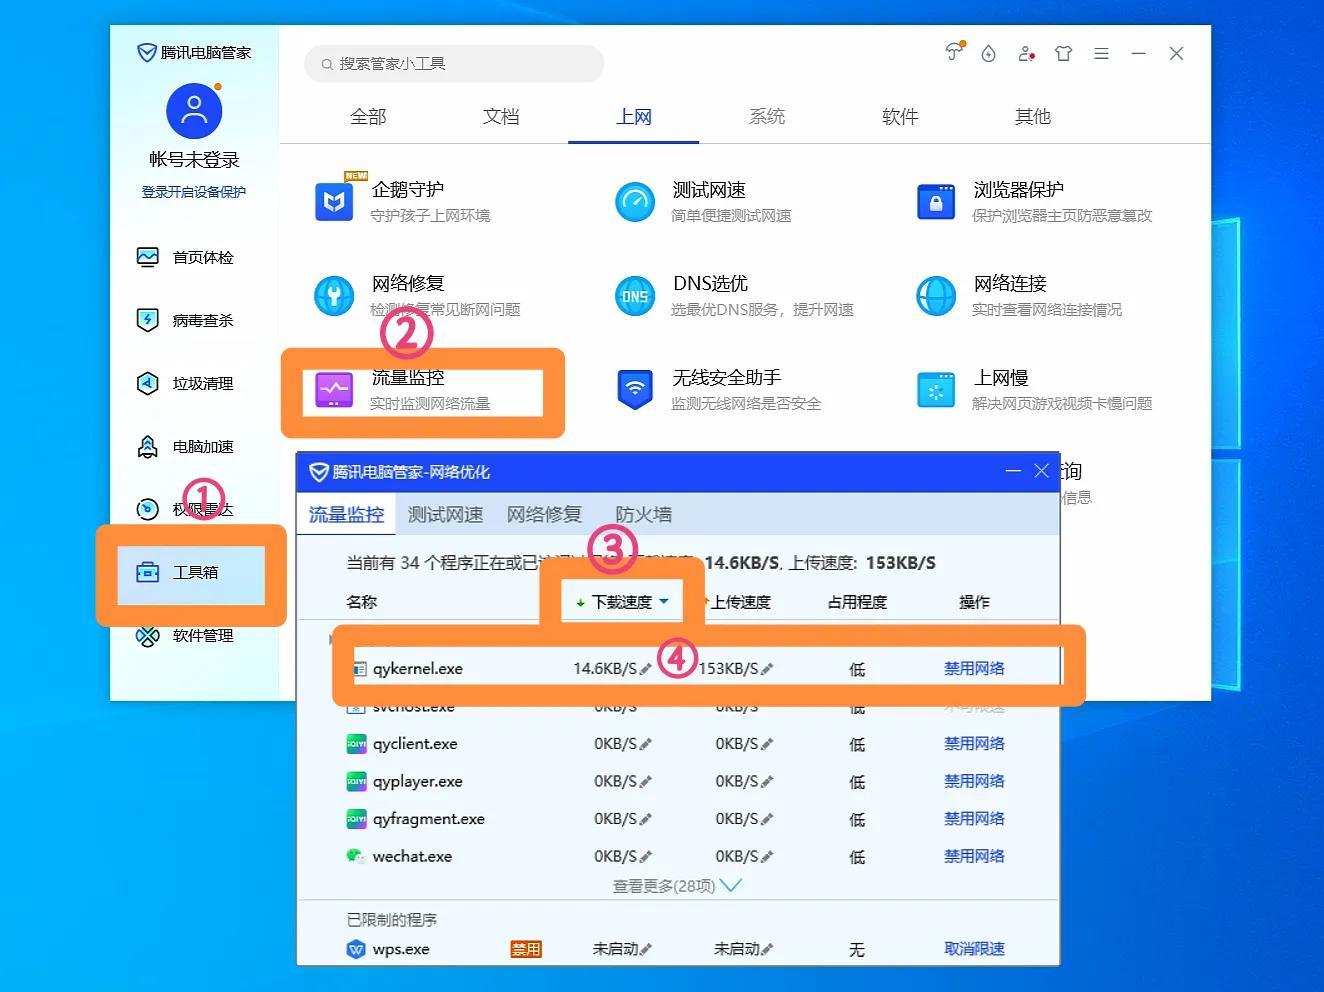Open the 网络连接 globe icon

tap(936, 296)
